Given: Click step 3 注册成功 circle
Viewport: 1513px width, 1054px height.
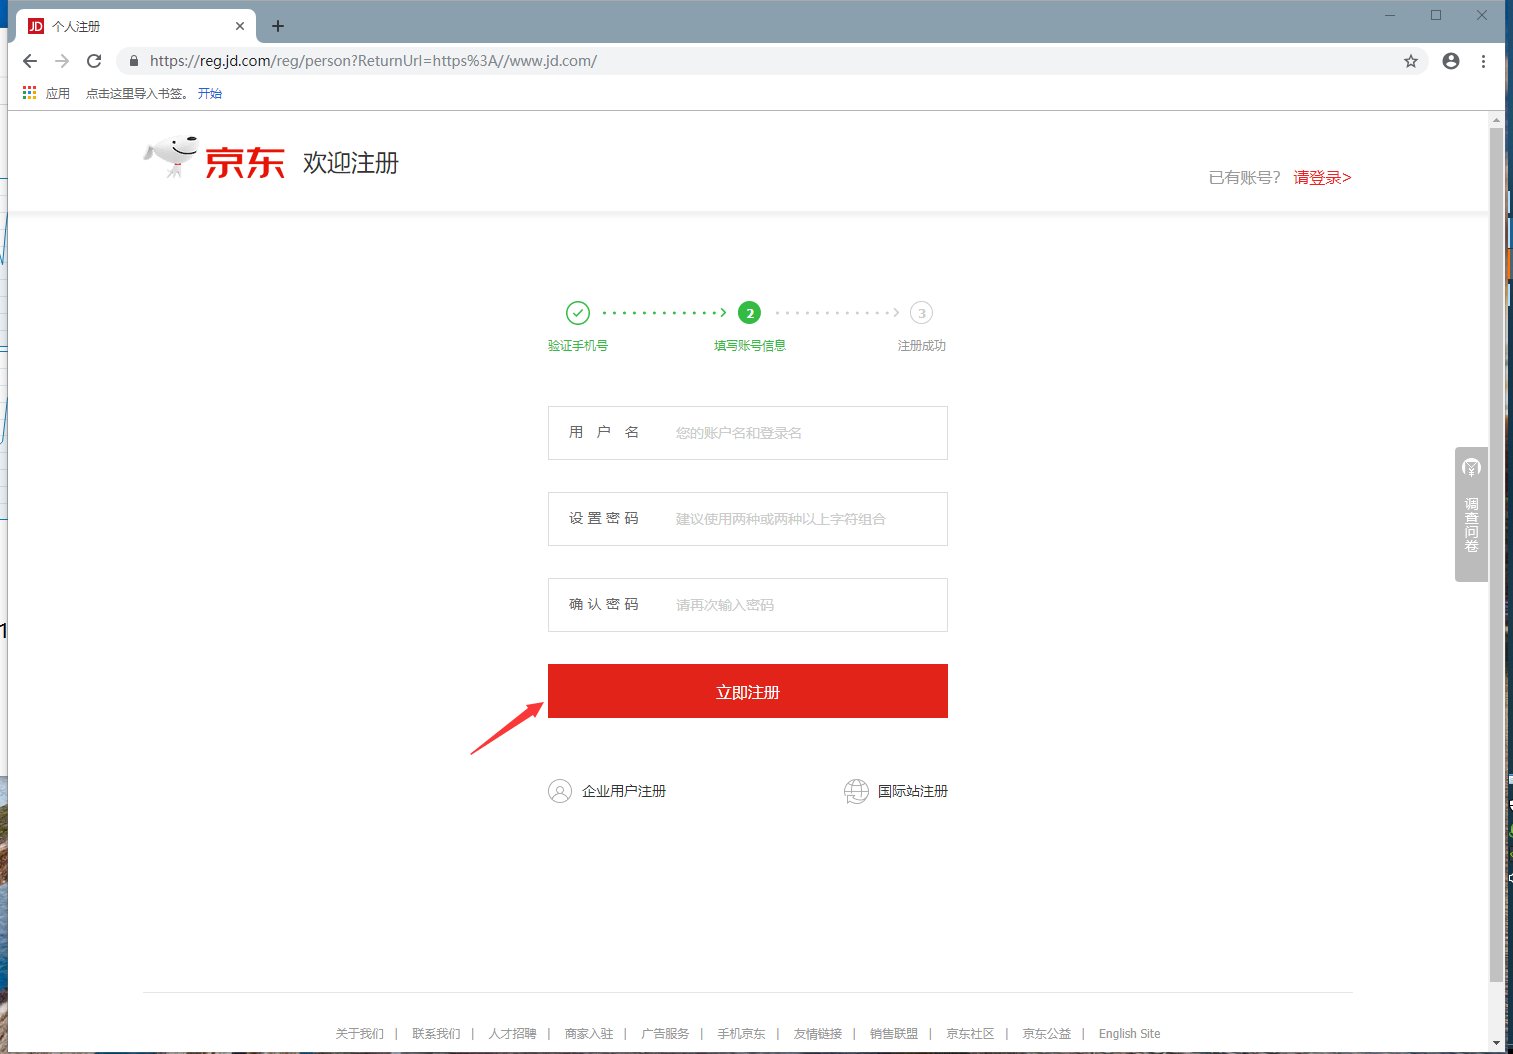Looking at the screenshot, I should tap(921, 312).
